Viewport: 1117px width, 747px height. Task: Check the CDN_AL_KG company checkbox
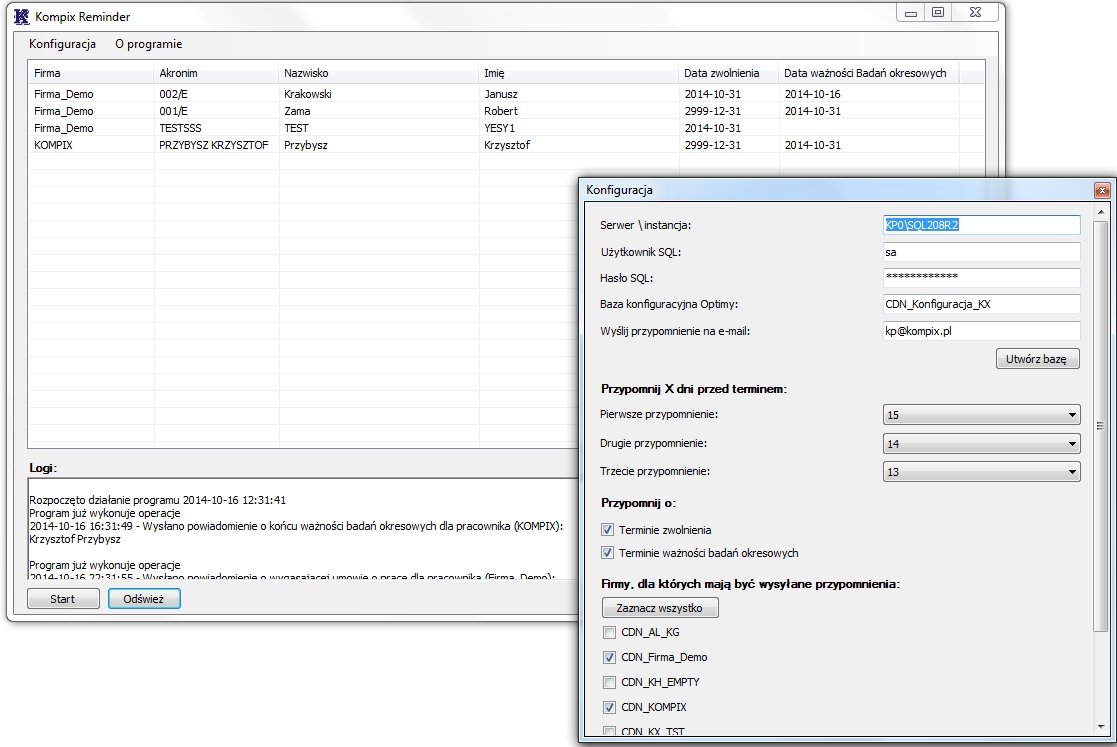coord(609,632)
